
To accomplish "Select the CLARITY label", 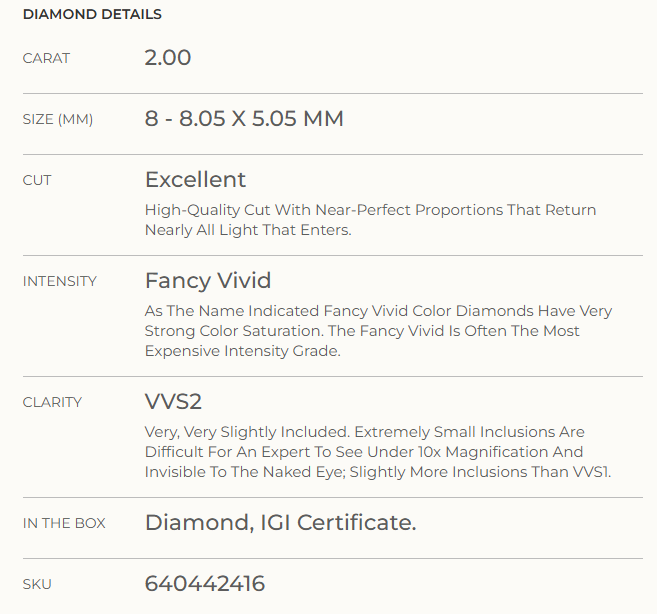I will 52,402.
